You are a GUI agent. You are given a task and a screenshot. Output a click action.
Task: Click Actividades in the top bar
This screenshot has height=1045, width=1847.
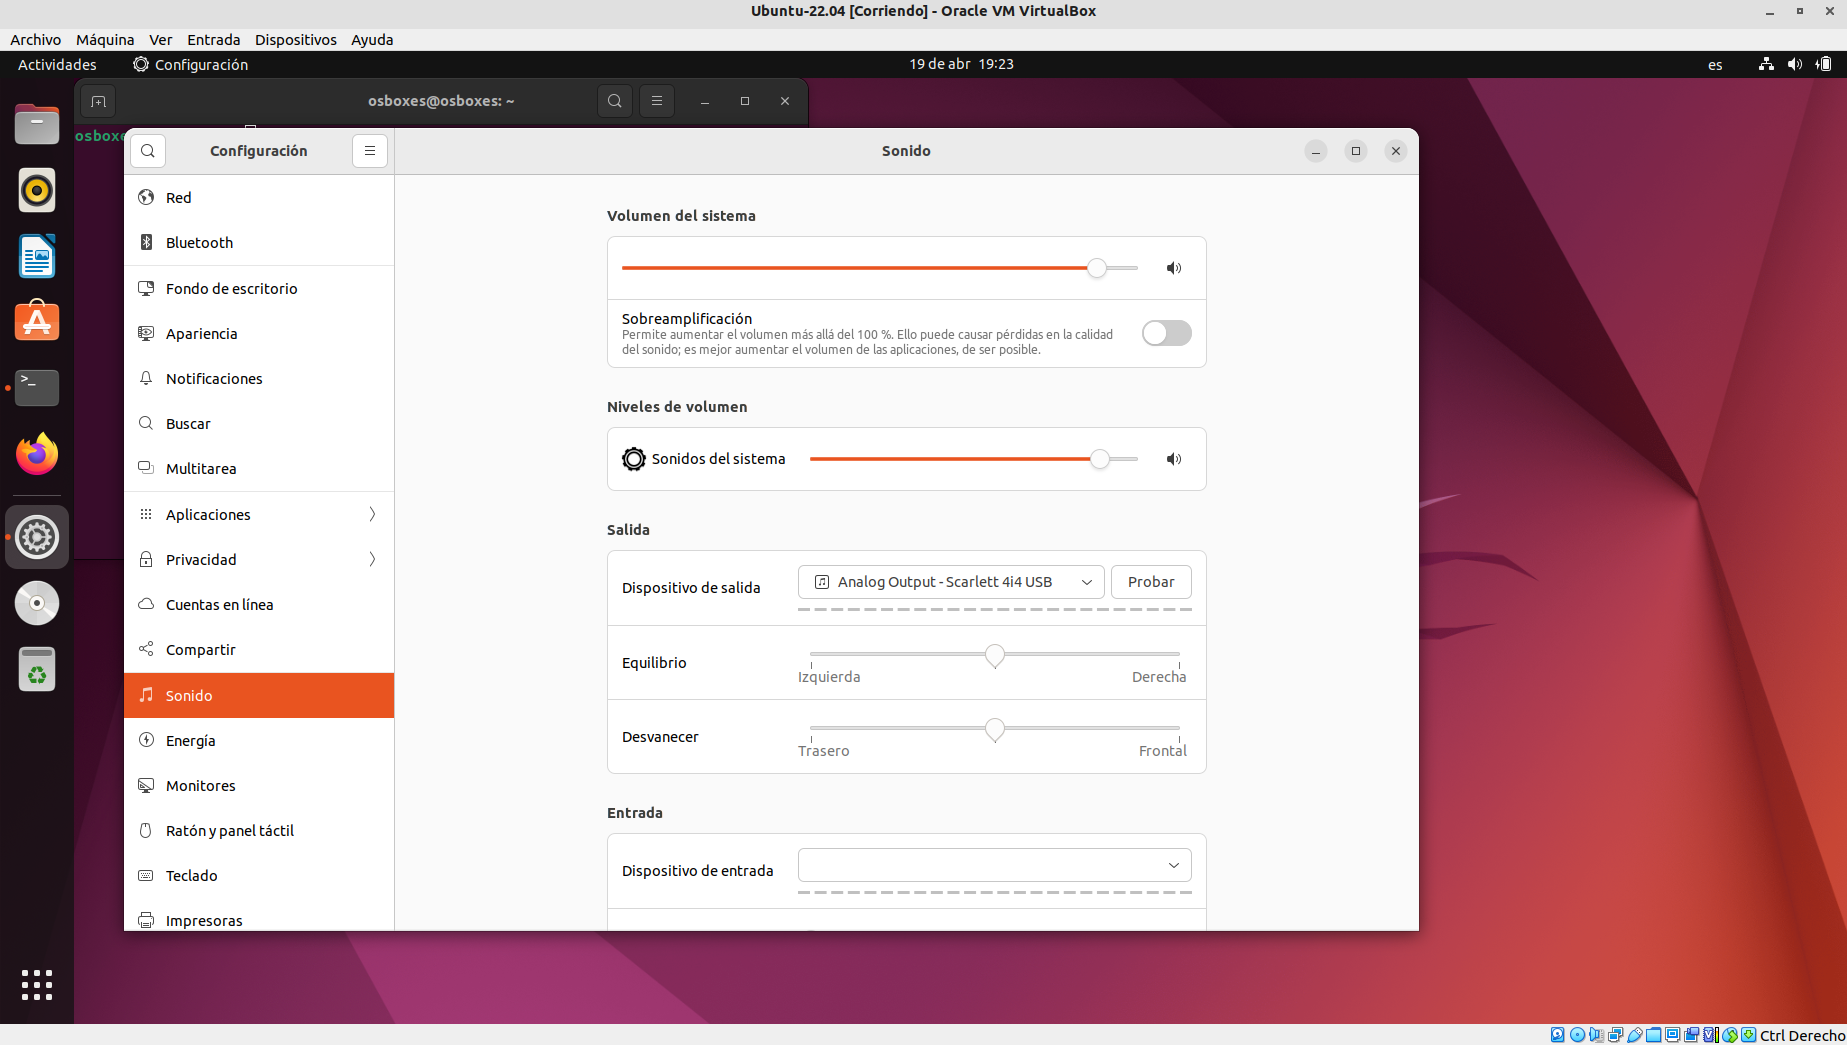click(x=57, y=65)
